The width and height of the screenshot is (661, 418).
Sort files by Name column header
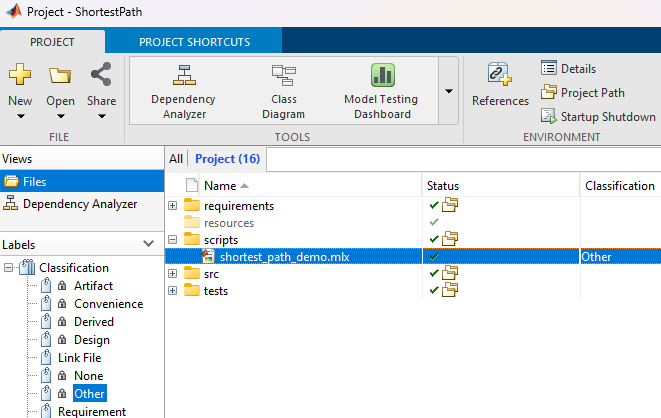[x=220, y=186]
